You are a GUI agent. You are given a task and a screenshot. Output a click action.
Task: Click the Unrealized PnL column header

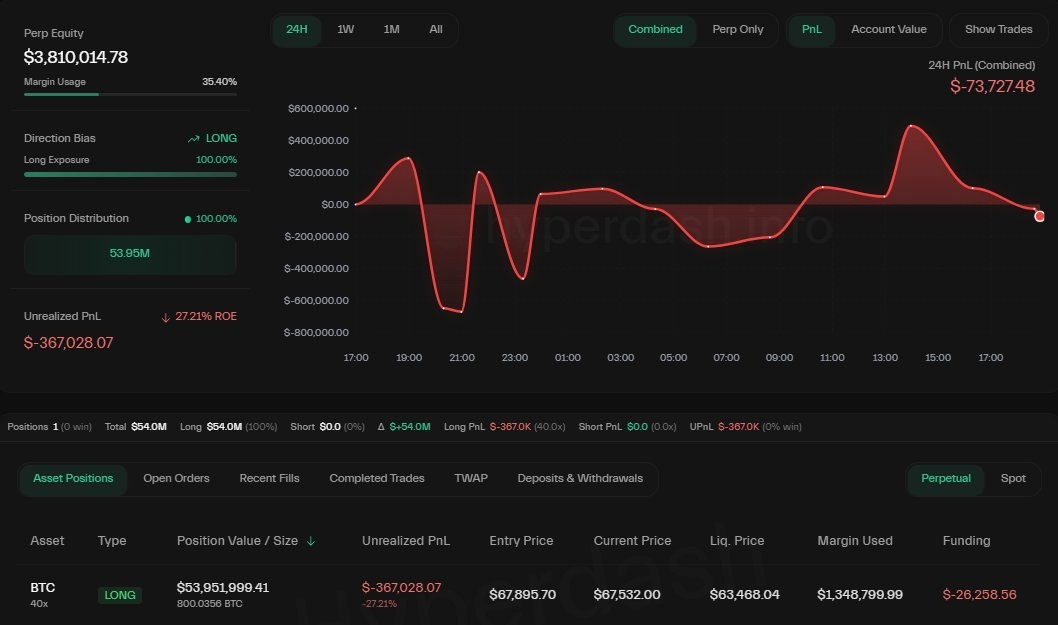pos(406,541)
